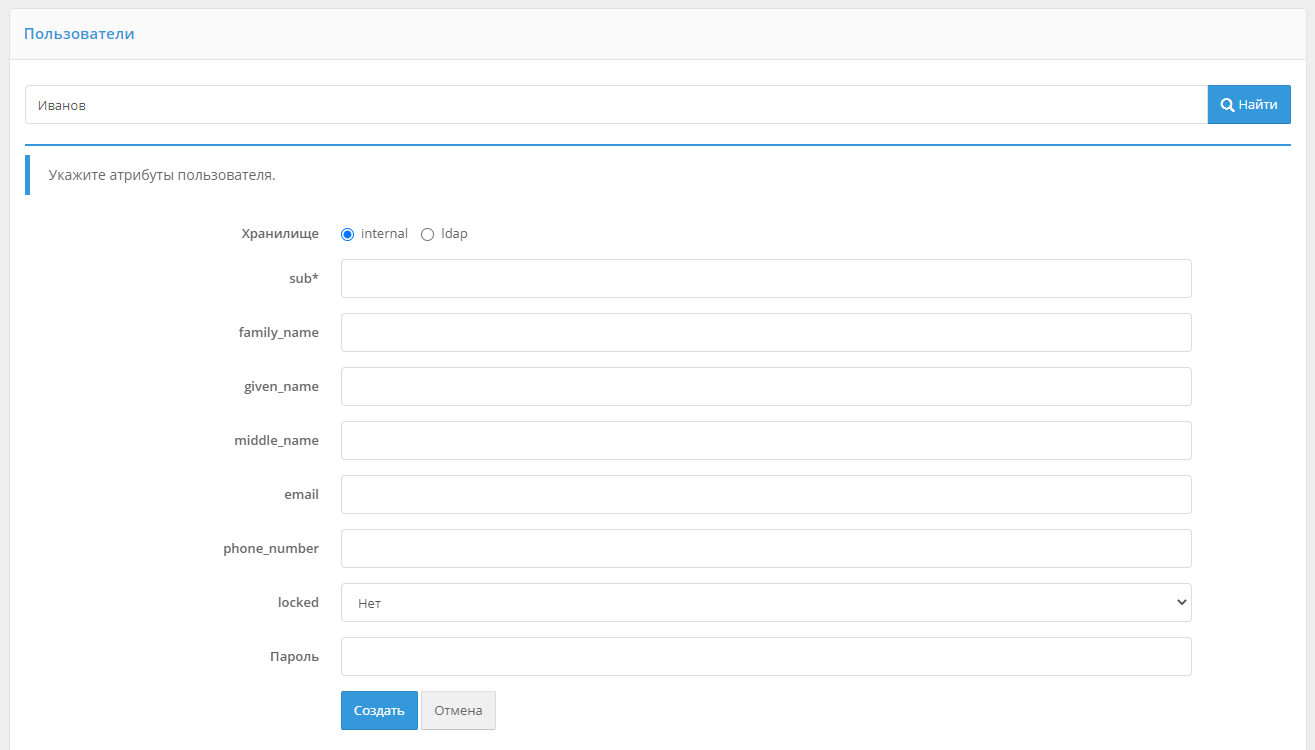Screen dimensions: 1315x750
Task: Open the Пользователи section header
Action: [x=79, y=34]
